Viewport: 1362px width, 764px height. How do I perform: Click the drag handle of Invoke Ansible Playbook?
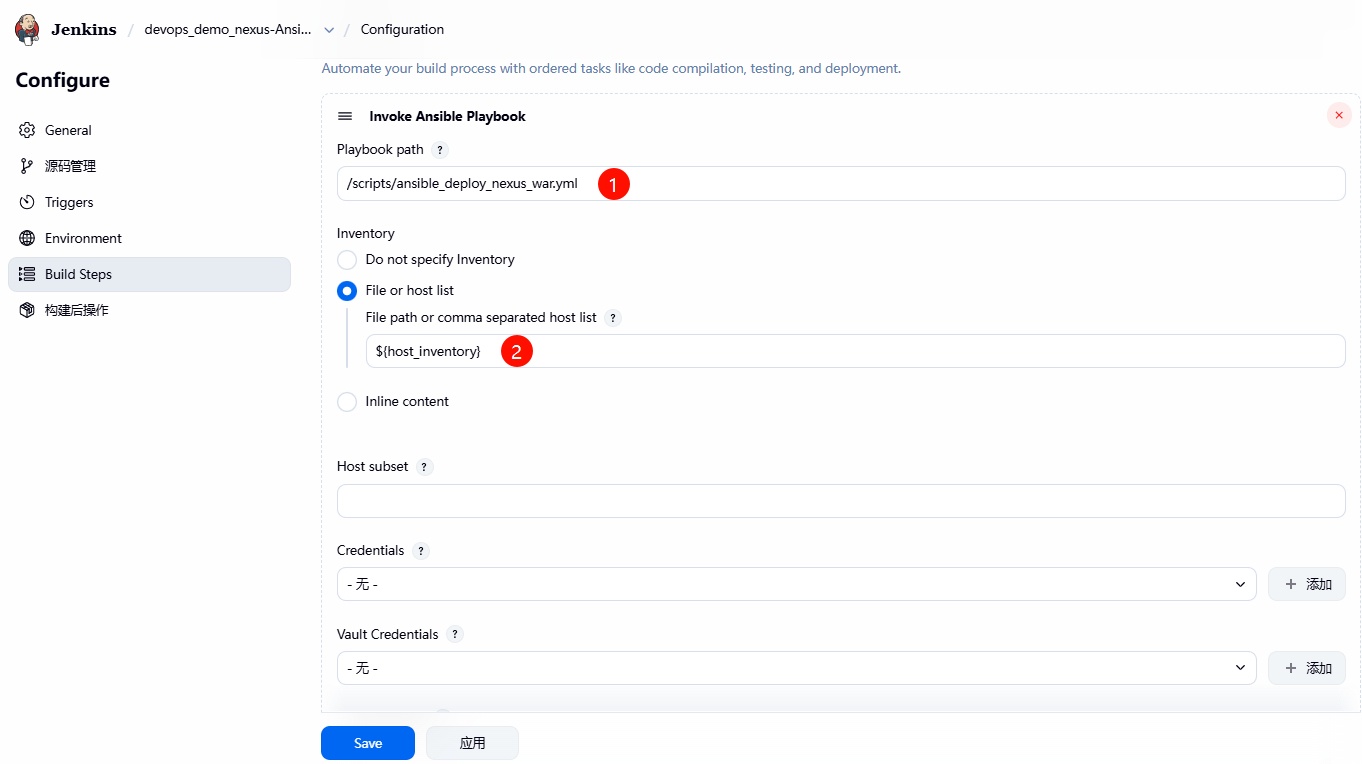pyautogui.click(x=345, y=116)
